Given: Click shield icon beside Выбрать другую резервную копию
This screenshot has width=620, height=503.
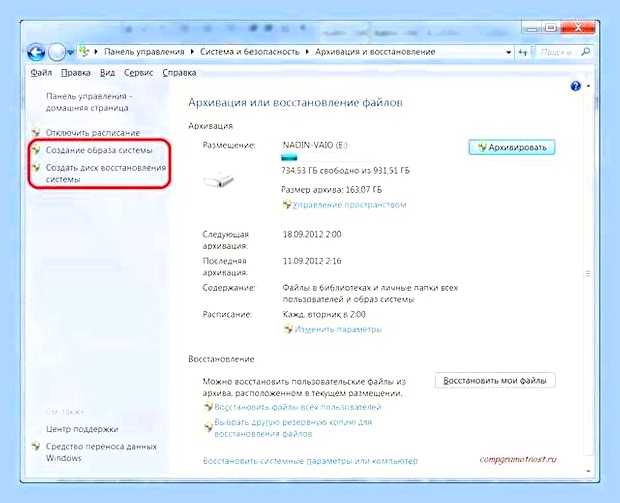Looking at the screenshot, I should [x=208, y=427].
